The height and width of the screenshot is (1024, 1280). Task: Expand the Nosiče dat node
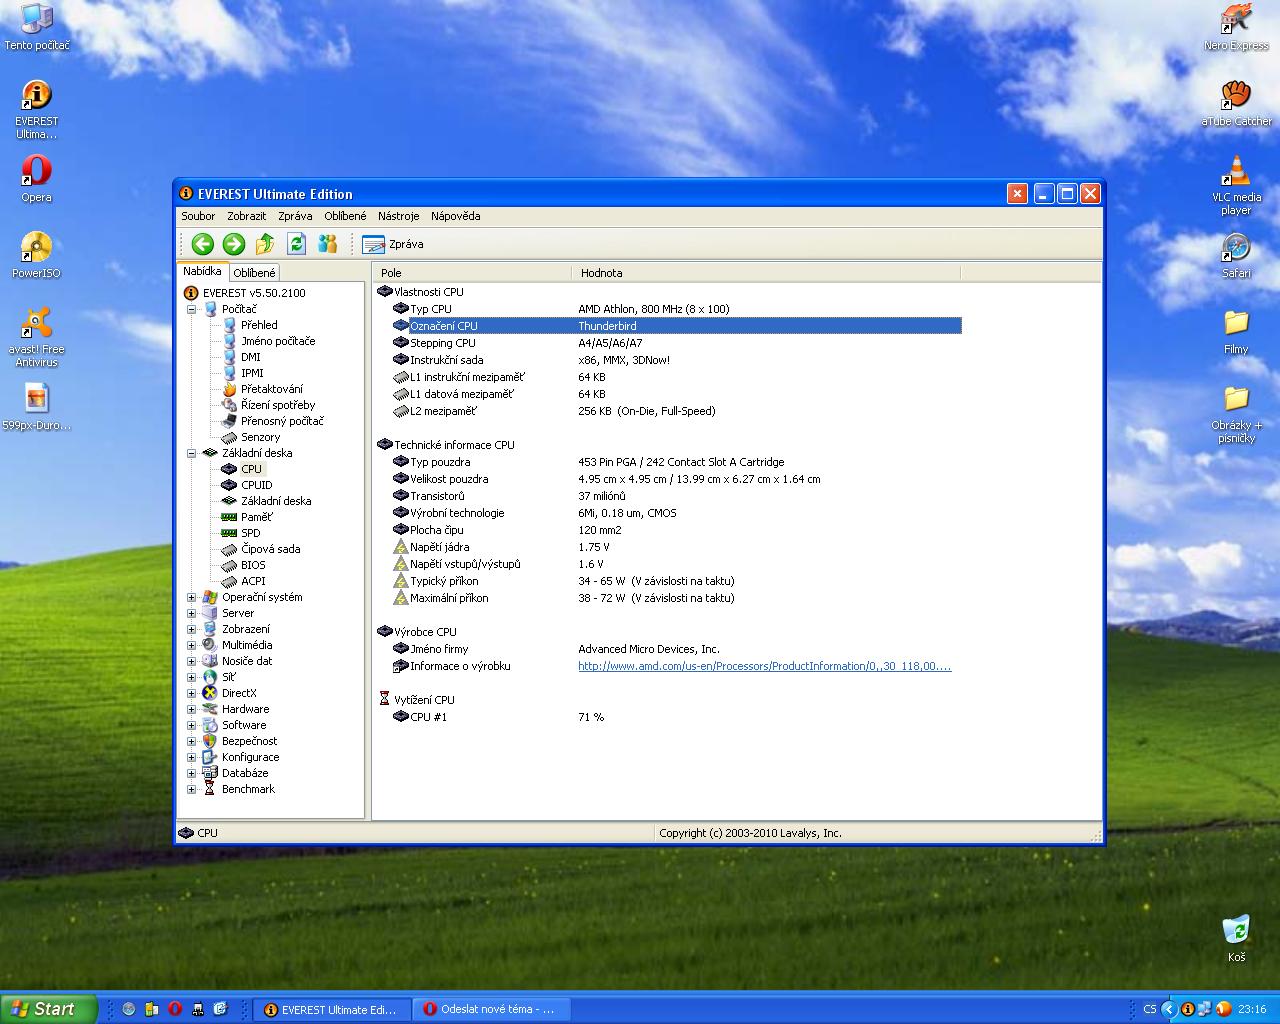point(192,661)
